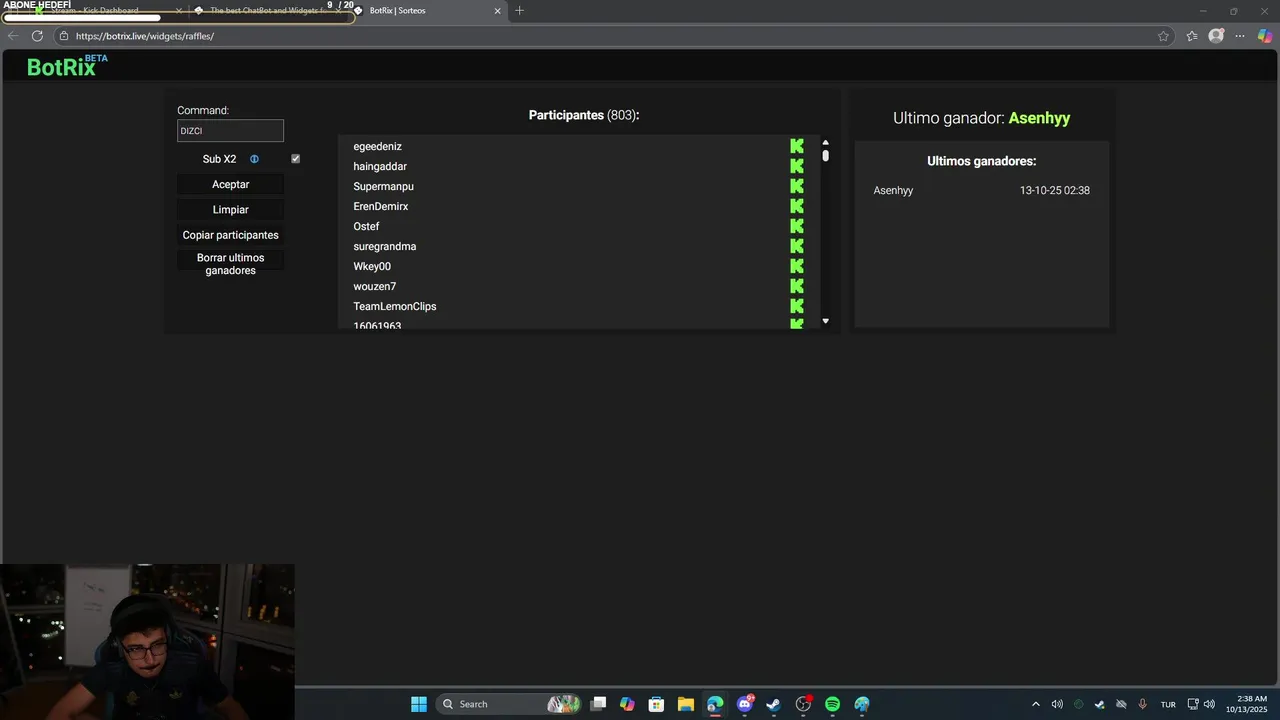Select the BotRix Sorteos tab
Image resolution: width=1280 pixels, height=720 pixels.
pyautogui.click(x=427, y=11)
